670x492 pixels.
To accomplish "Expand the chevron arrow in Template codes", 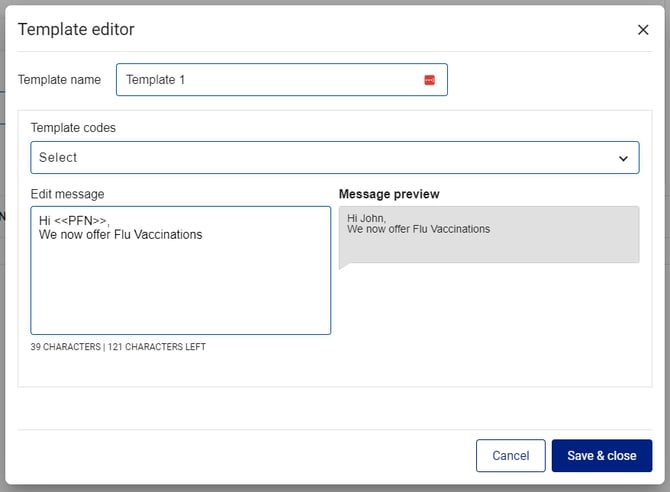I will pyautogui.click(x=623, y=159).
